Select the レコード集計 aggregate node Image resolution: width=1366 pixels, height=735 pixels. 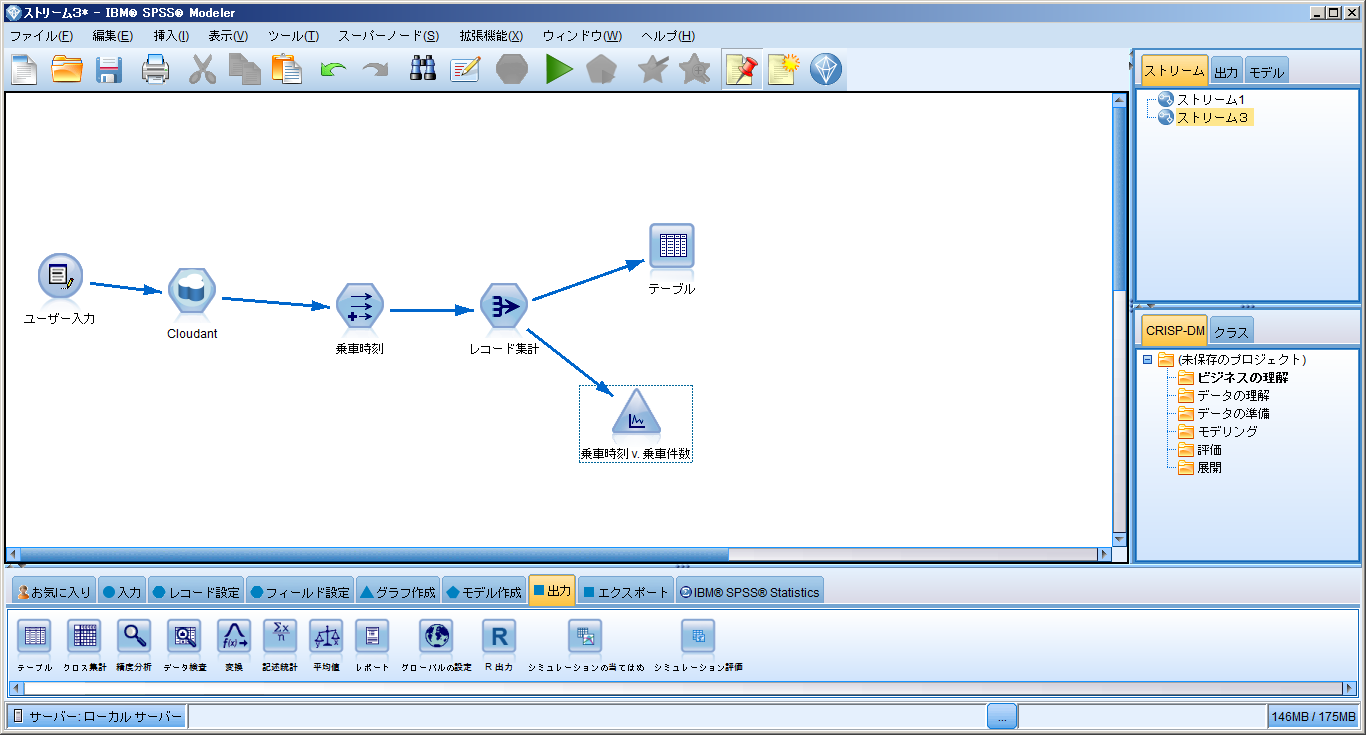coord(504,307)
